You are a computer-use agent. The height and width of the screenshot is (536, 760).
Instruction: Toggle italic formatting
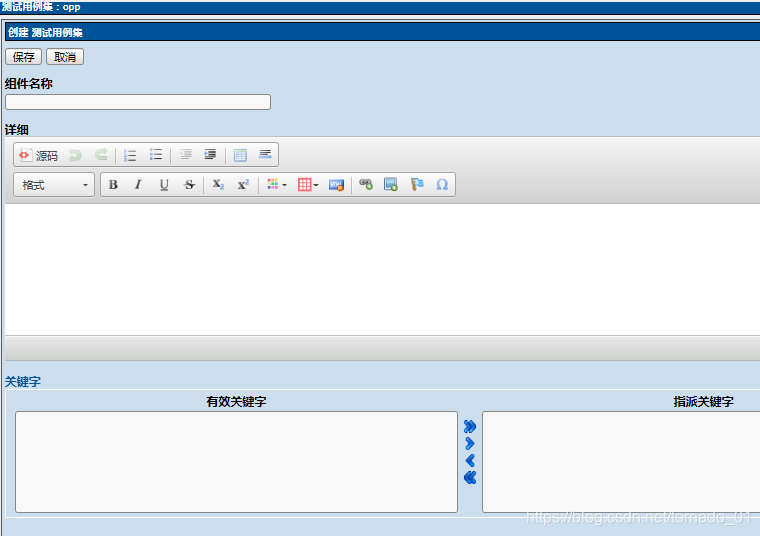pos(138,185)
